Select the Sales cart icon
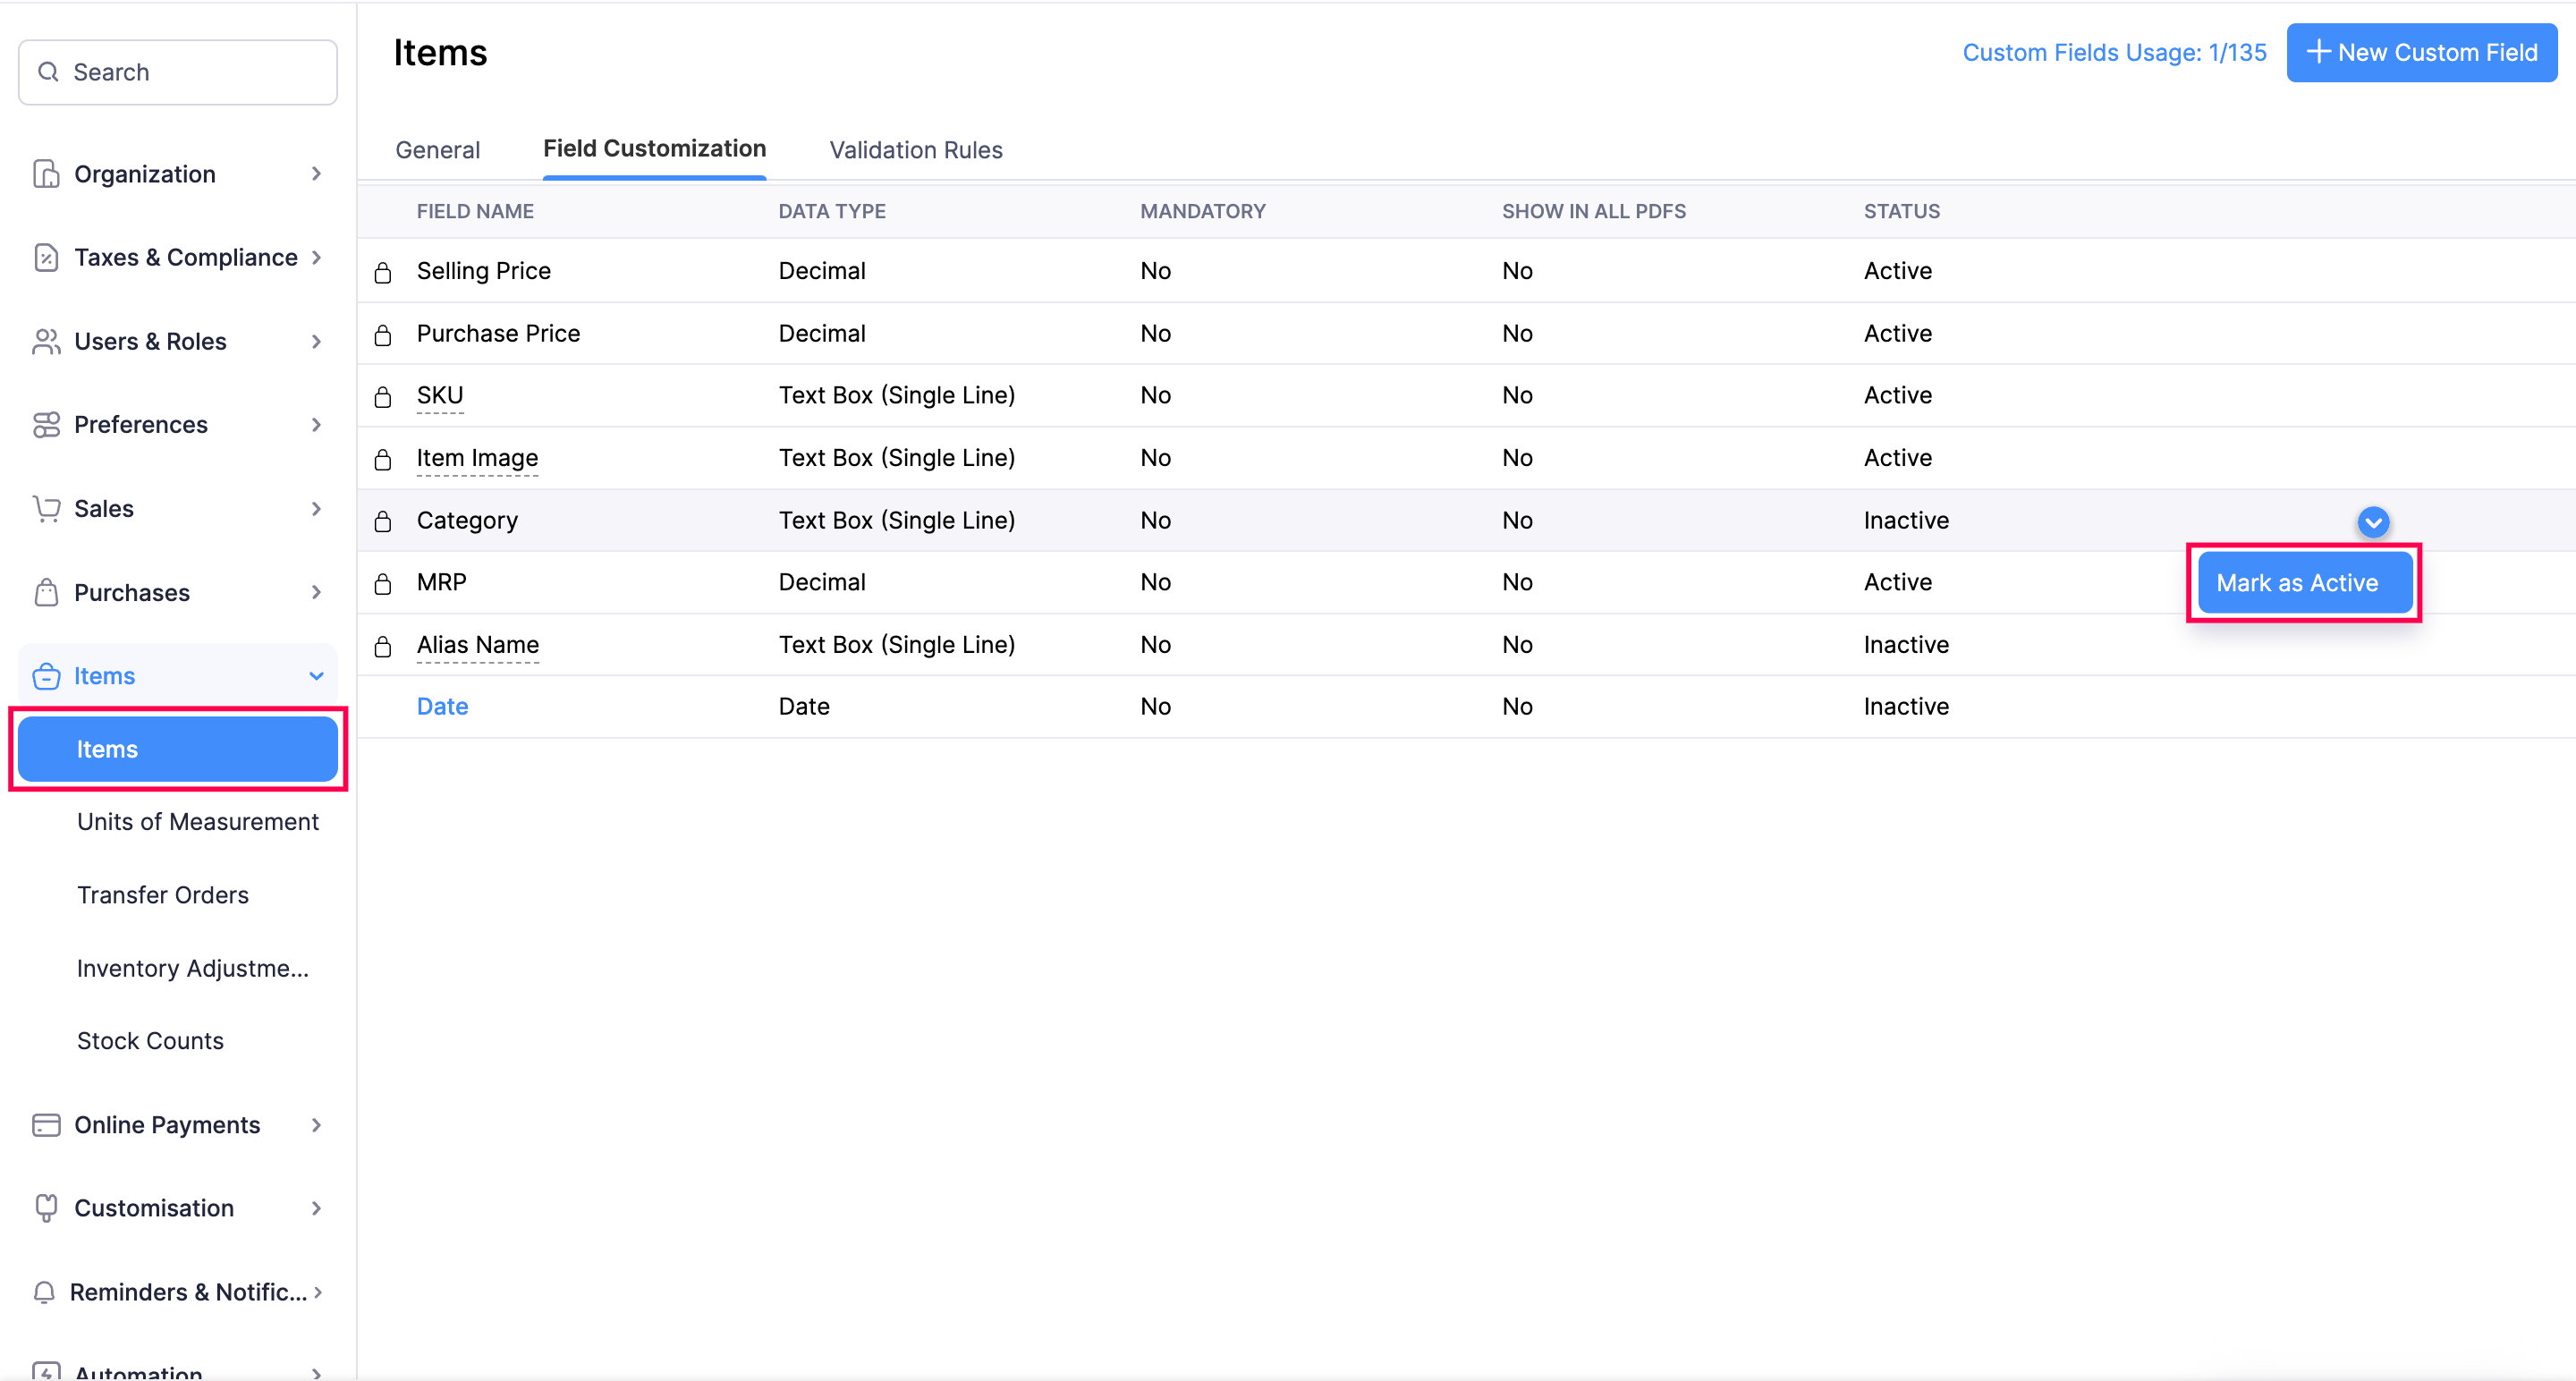Viewport: 2576px width, 1381px height. (x=45, y=508)
